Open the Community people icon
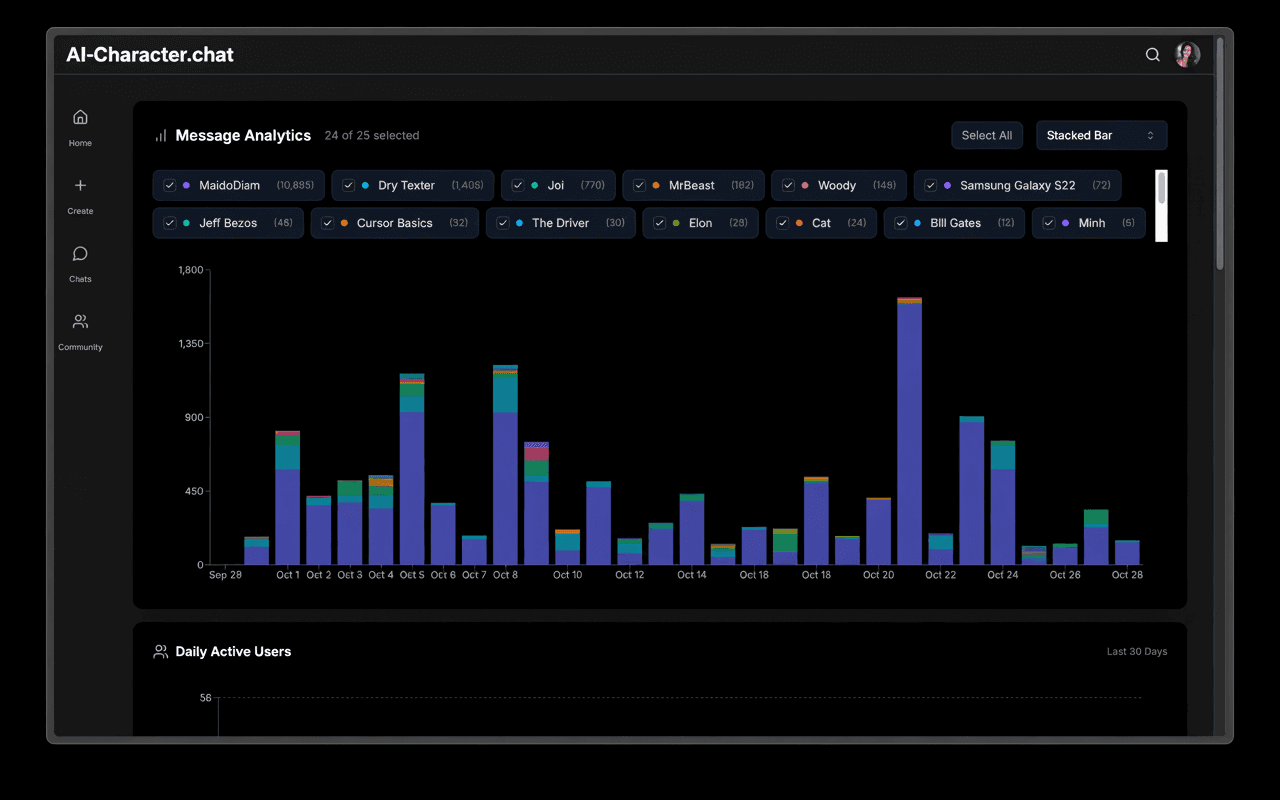The image size is (1280, 800). coord(80,322)
